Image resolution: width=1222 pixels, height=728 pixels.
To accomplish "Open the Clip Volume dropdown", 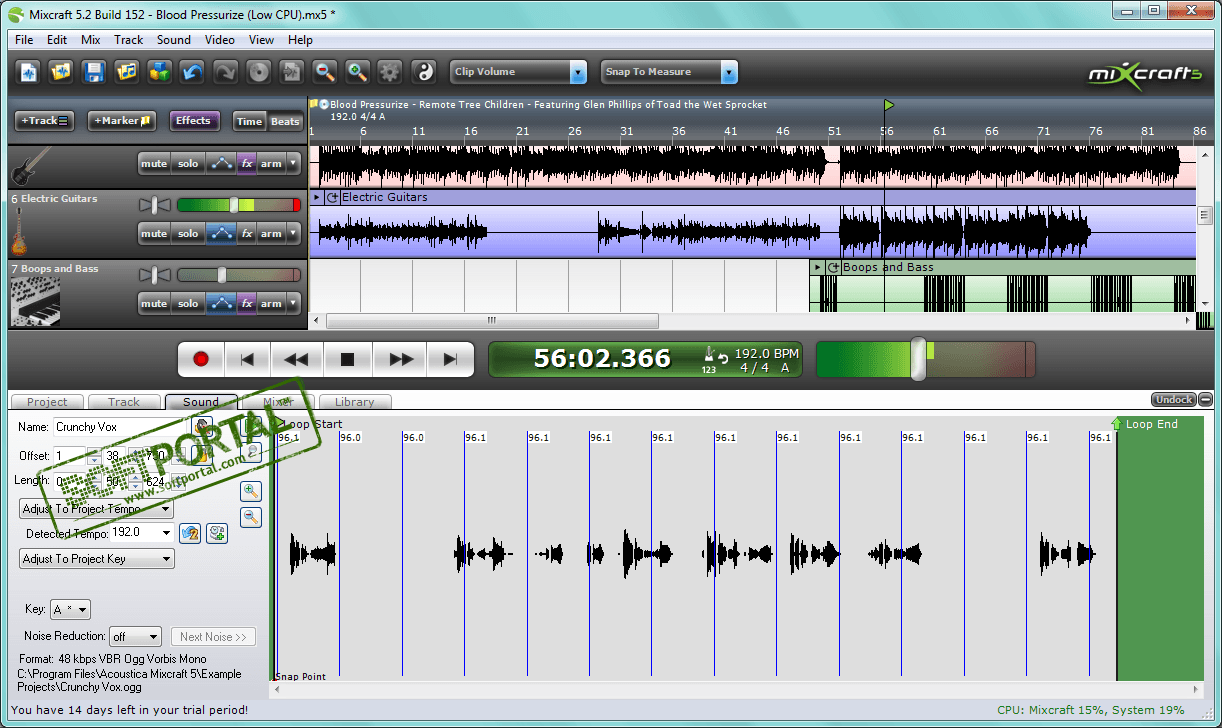I will pos(578,72).
